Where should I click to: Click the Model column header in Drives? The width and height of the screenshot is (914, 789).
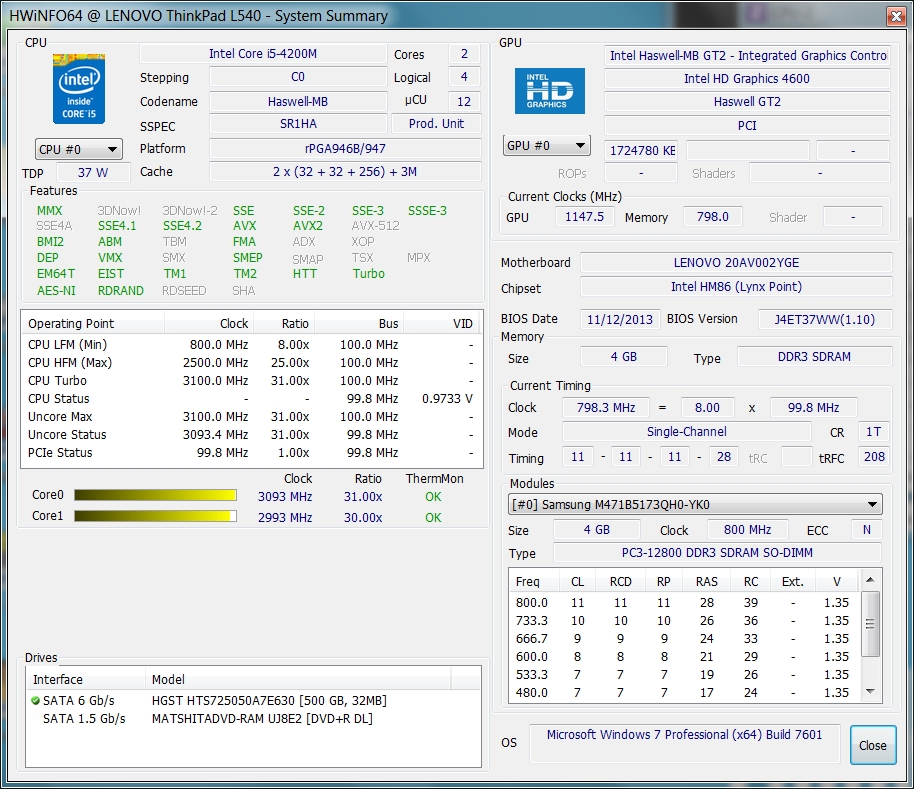(x=168, y=679)
